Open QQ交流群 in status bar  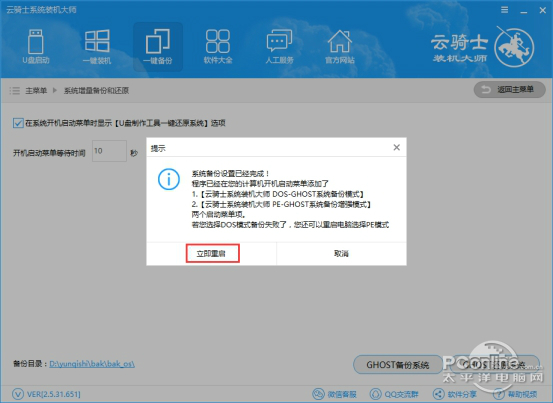pos(394,394)
